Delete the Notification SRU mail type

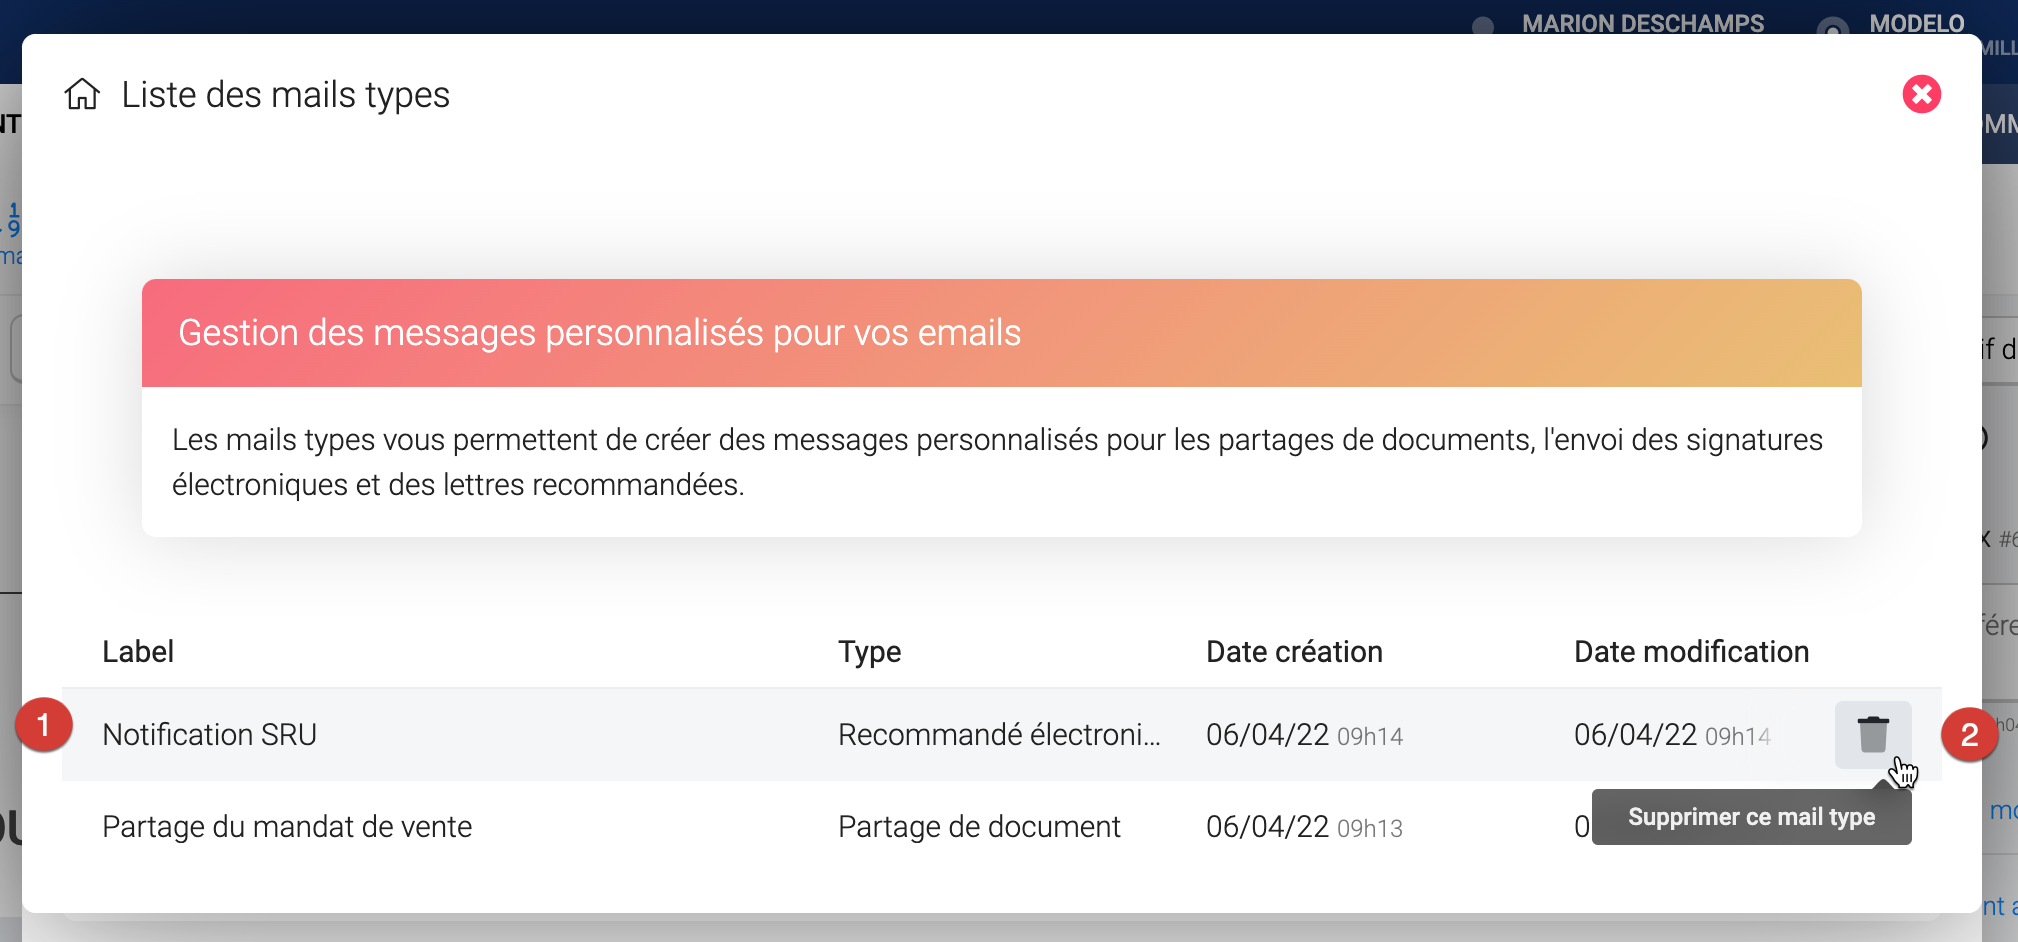1872,734
